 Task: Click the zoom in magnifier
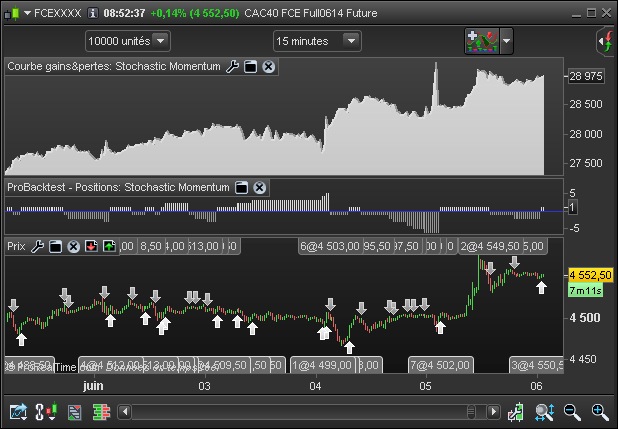[x=600, y=412]
